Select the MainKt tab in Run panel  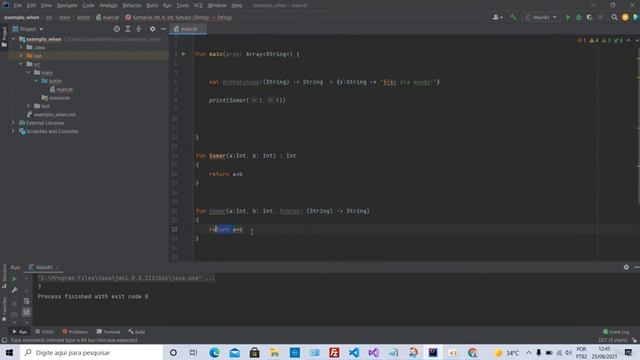tap(44, 267)
